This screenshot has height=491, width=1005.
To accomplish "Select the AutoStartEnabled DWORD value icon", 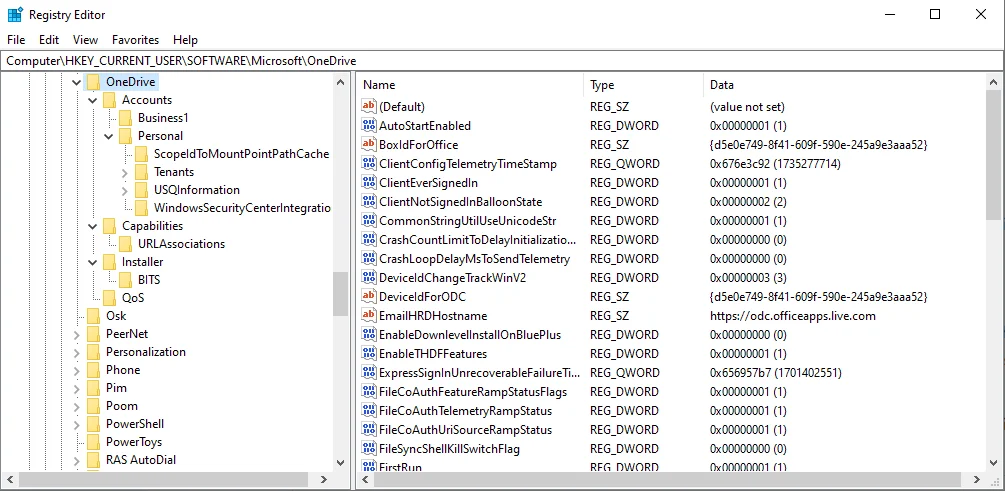I will (369, 126).
